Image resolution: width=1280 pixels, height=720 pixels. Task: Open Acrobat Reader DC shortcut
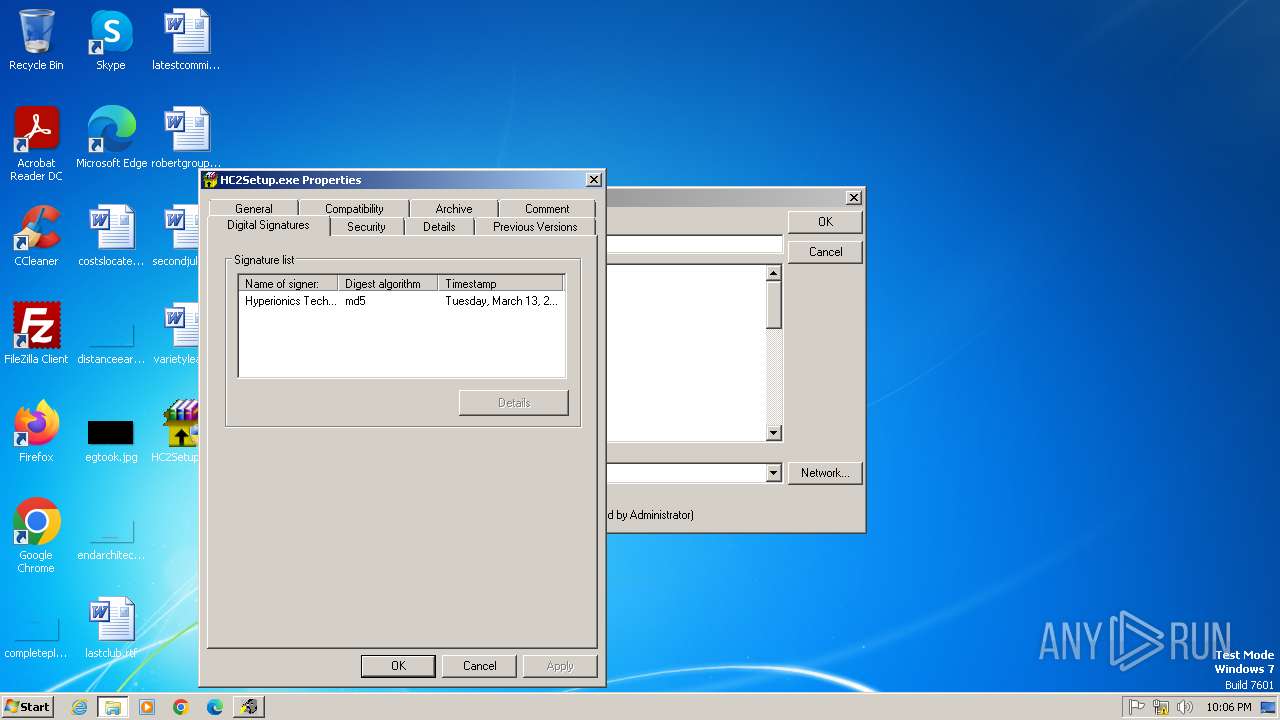click(36, 143)
